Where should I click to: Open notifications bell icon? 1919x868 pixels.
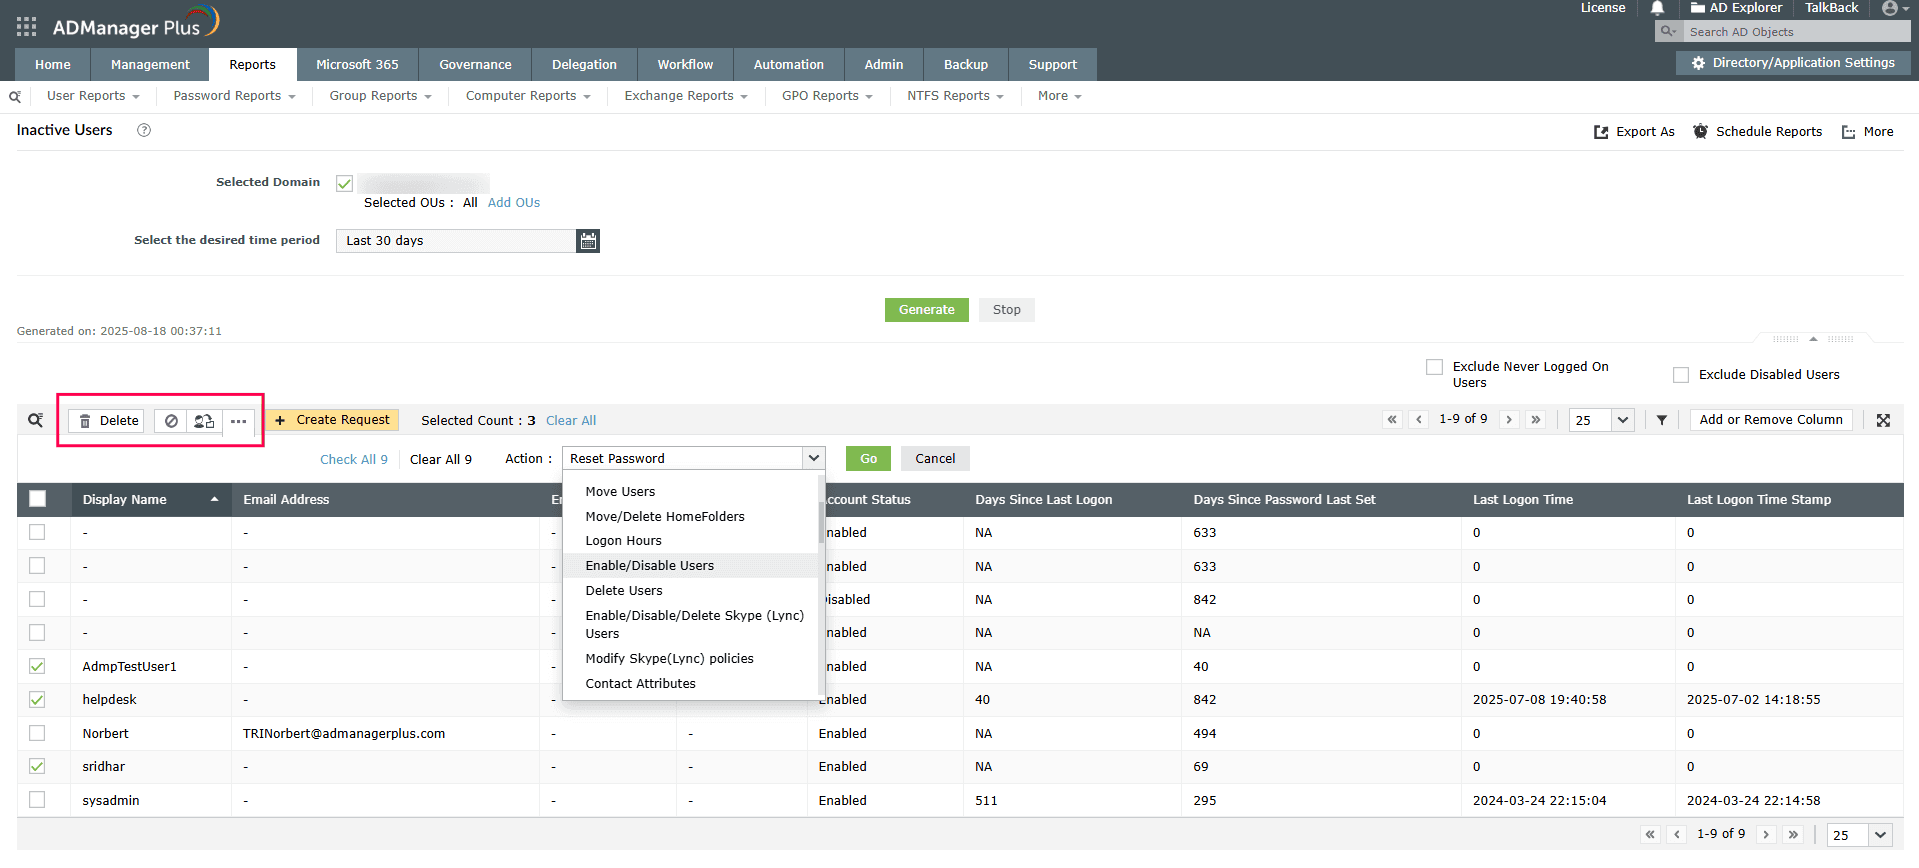(x=1657, y=8)
